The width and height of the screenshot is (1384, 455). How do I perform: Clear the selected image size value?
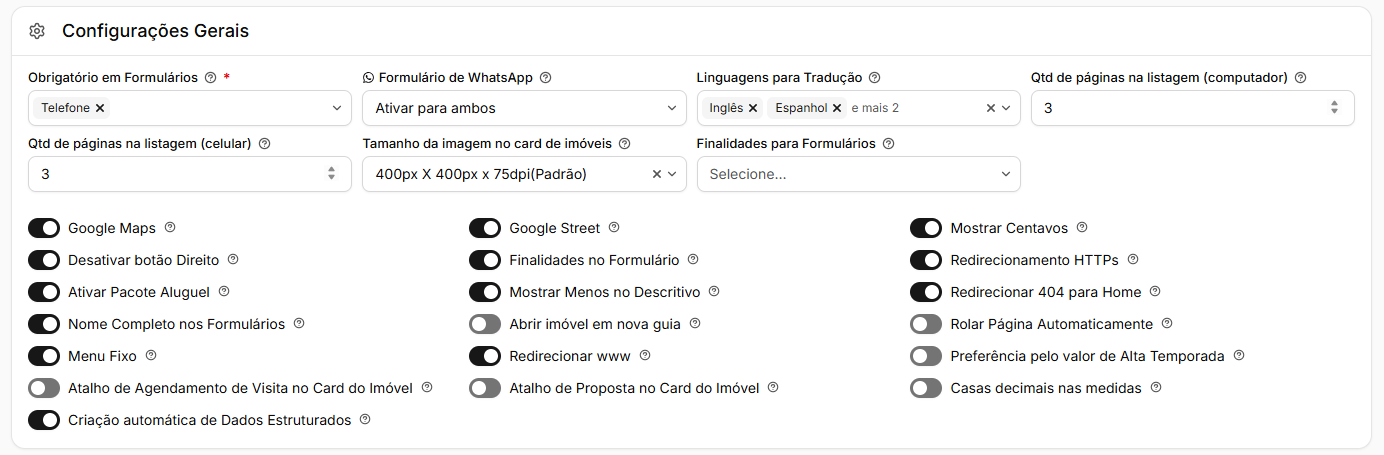pos(657,174)
